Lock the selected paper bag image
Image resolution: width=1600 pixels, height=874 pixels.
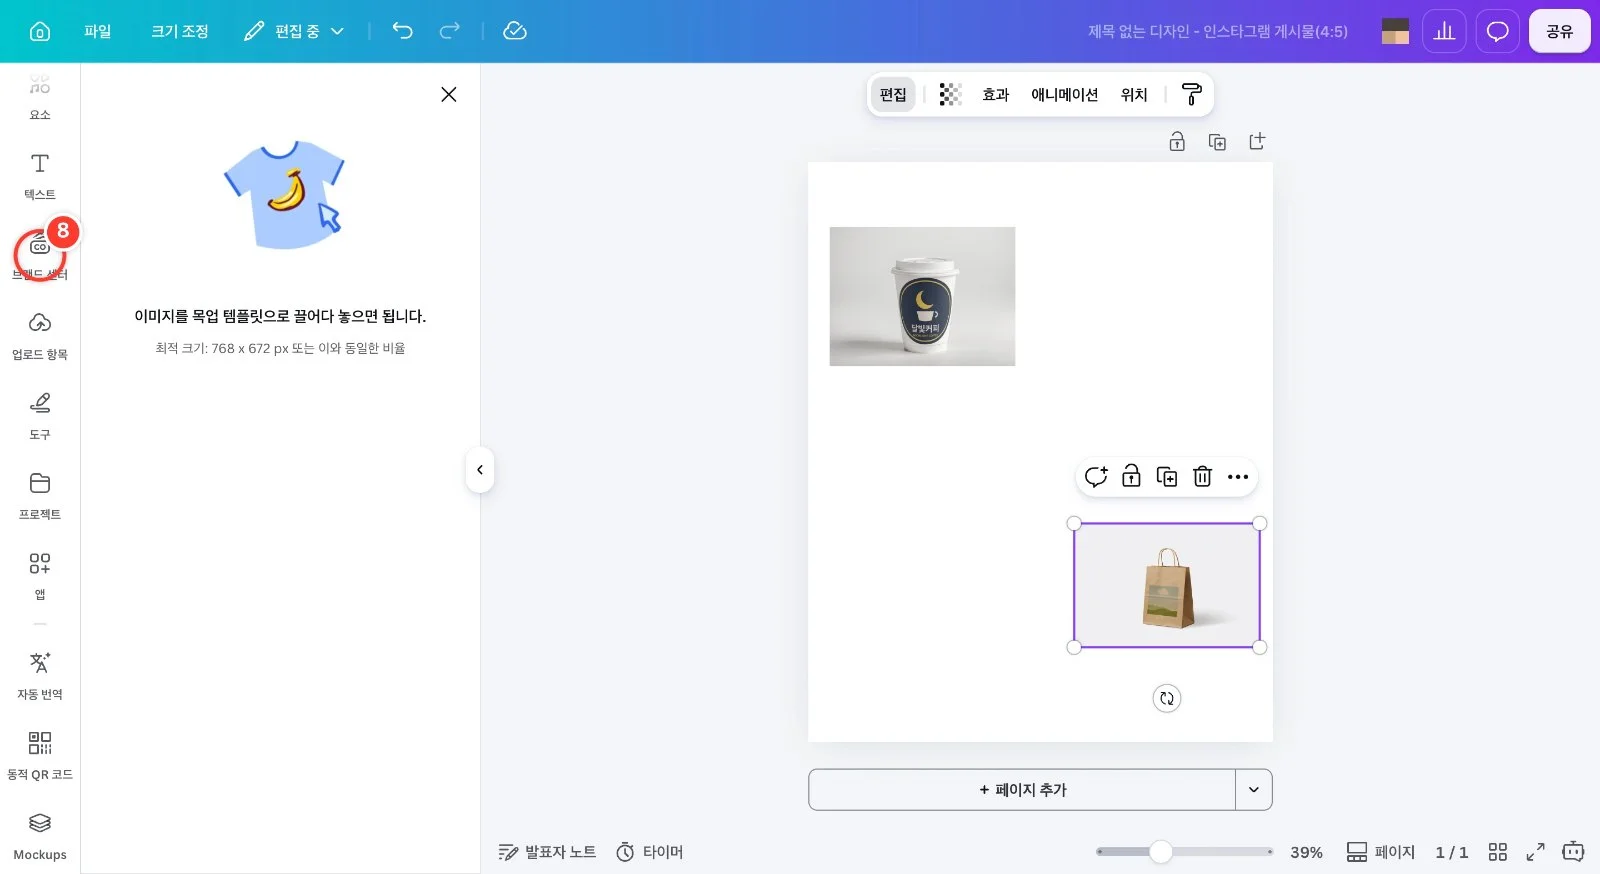click(1131, 477)
